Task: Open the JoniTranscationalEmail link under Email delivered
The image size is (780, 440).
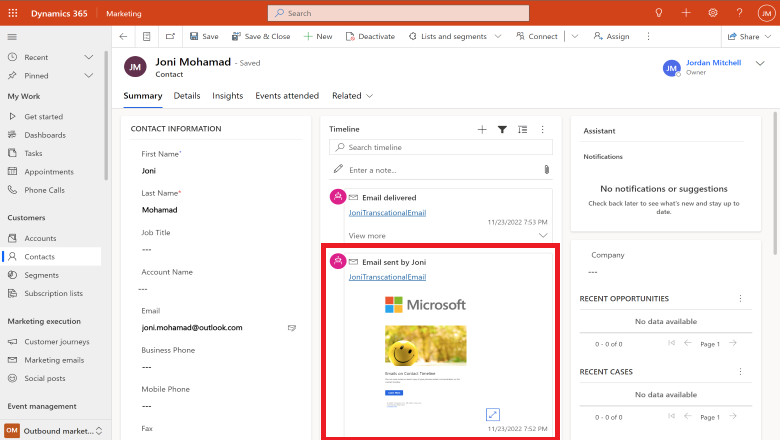Action: 387,212
